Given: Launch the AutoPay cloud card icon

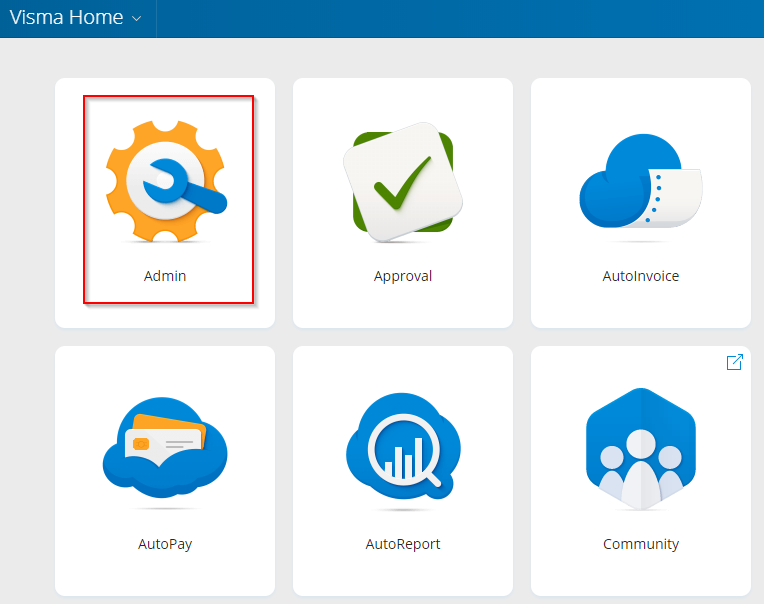Looking at the screenshot, I should 165,449.
